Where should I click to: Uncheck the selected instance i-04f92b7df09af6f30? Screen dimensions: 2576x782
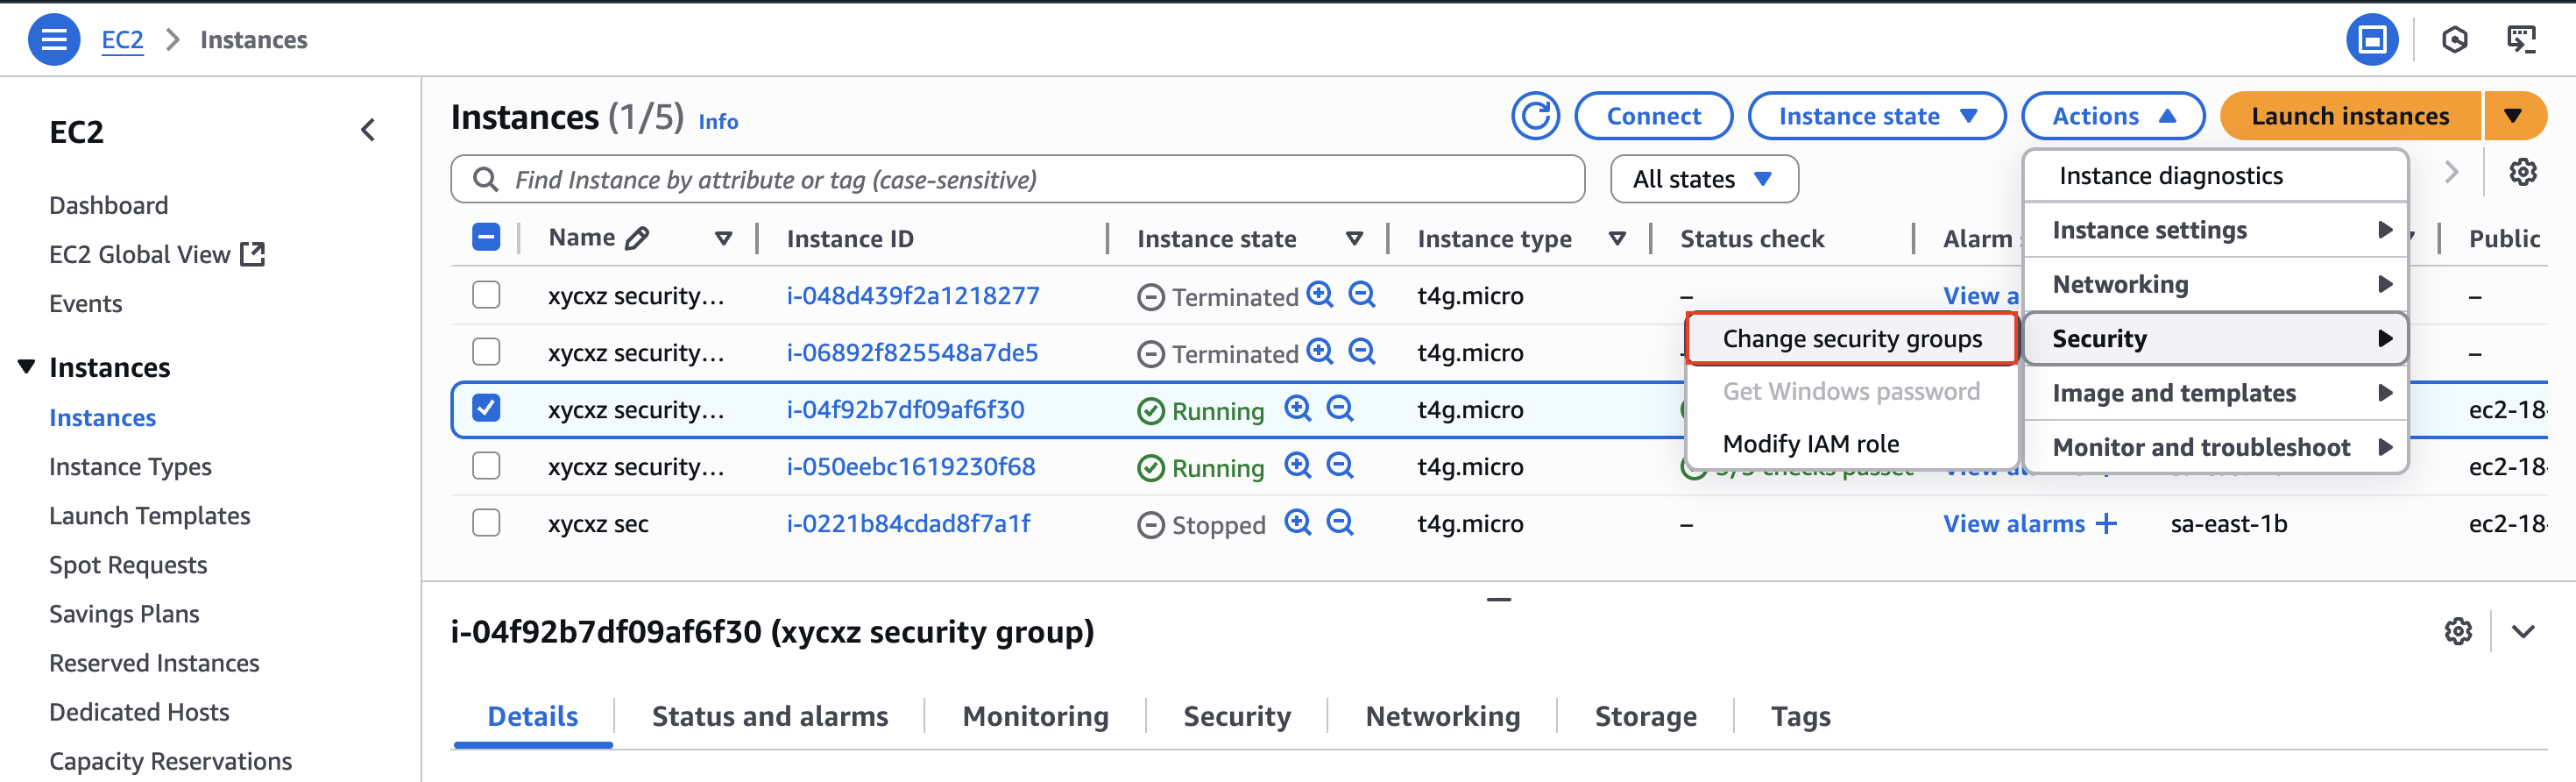pos(486,409)
